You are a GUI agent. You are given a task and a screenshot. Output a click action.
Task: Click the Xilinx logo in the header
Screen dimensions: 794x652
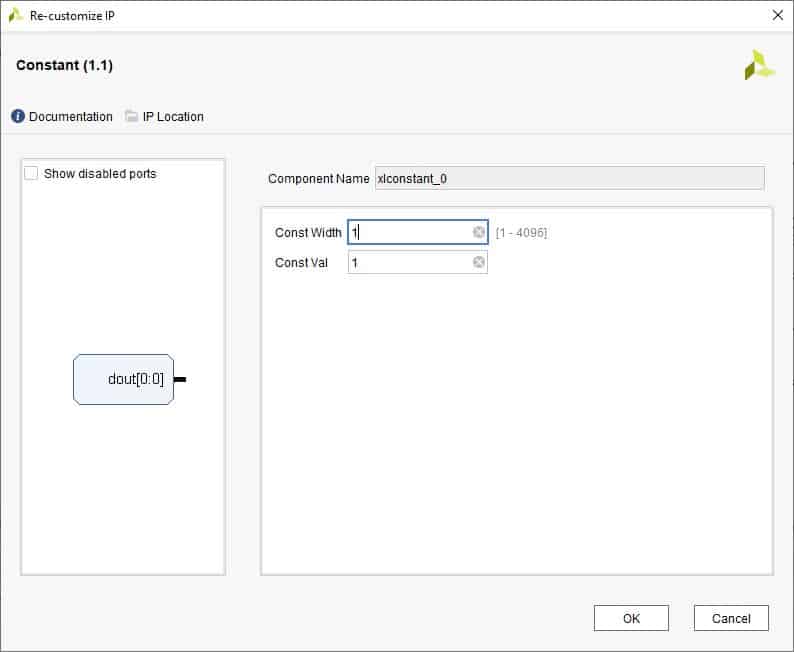[759, 66]
